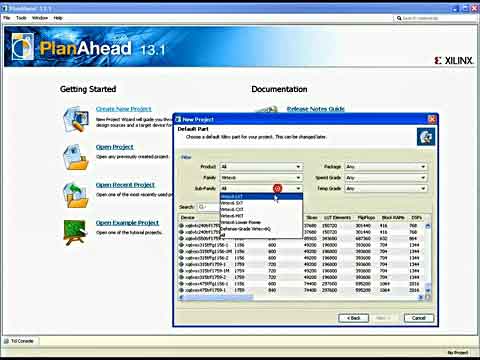
Task: Cancel the New Project dialog
Action: pos(419,318)
